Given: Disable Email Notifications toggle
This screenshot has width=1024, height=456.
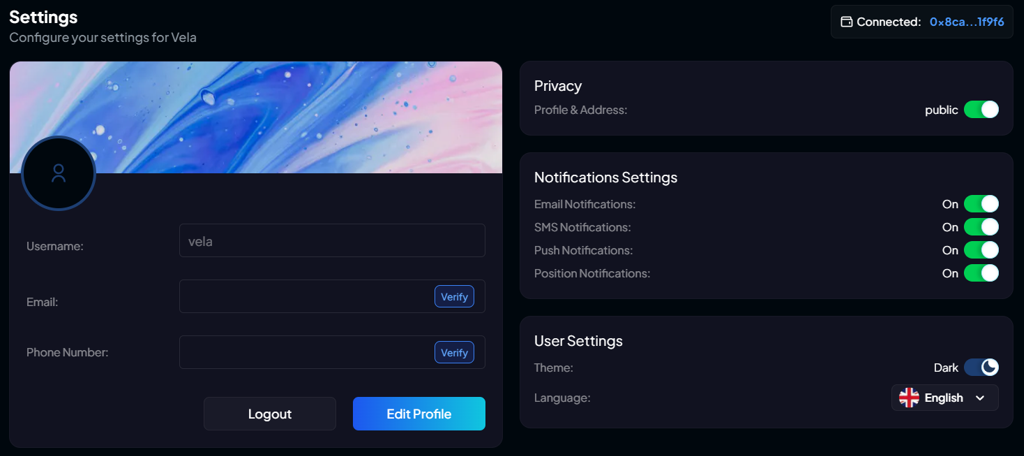Looking at the screenshot, I should [981, 204].
